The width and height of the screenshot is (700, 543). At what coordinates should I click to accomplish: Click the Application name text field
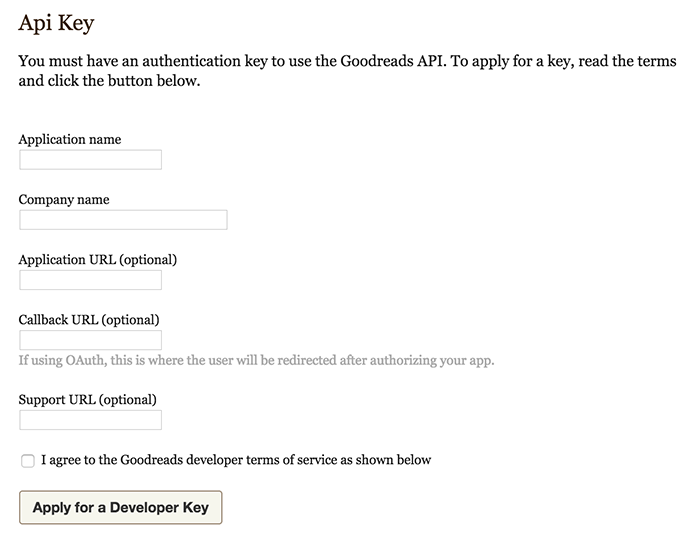(x=90, y=159)
